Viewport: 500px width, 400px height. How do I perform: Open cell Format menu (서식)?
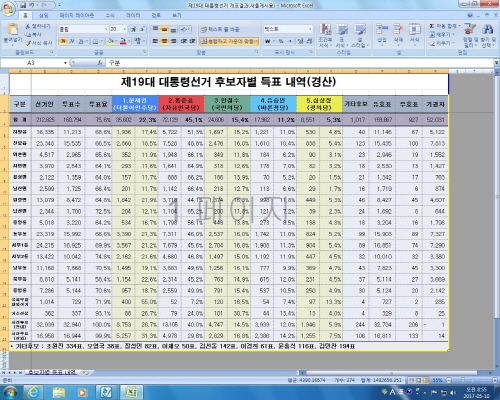tap(415, 34)
